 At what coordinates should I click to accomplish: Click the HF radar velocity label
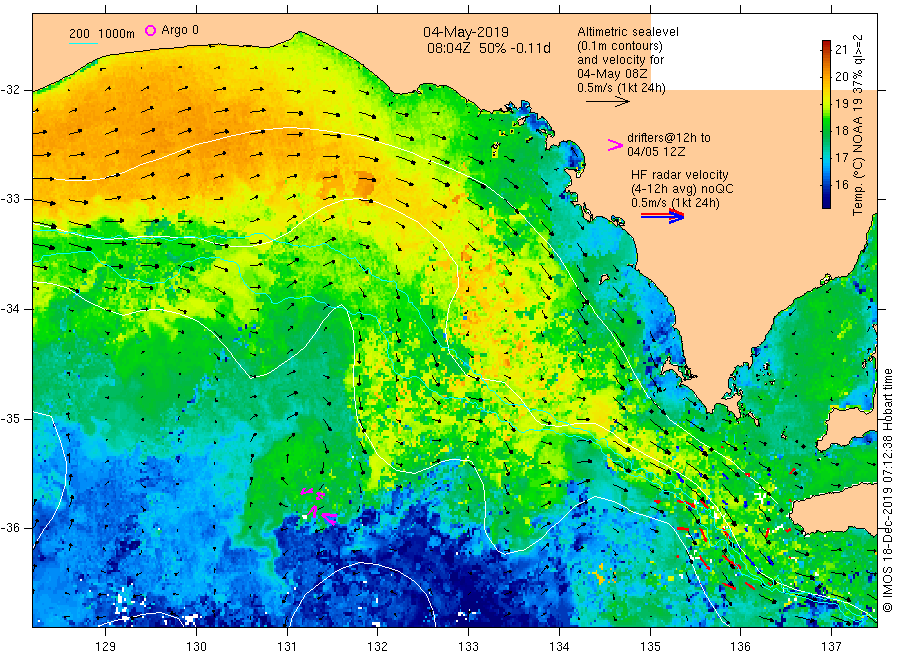(680, 174)
